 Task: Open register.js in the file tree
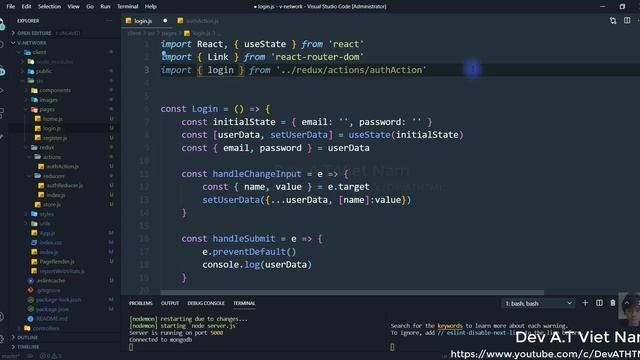tap(55, 138)
